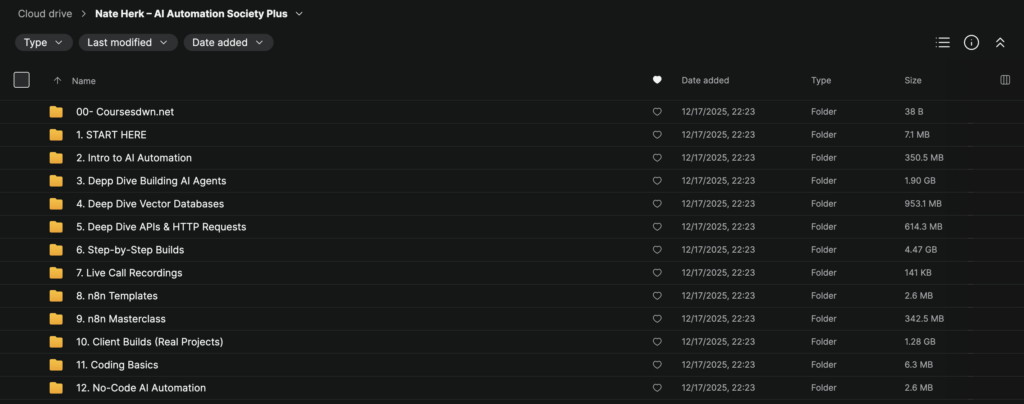Favorite the 'Step-by-Step Builds' folder
The width and height of the screenshot is (1024, 404).
click(x=657, y=250)
